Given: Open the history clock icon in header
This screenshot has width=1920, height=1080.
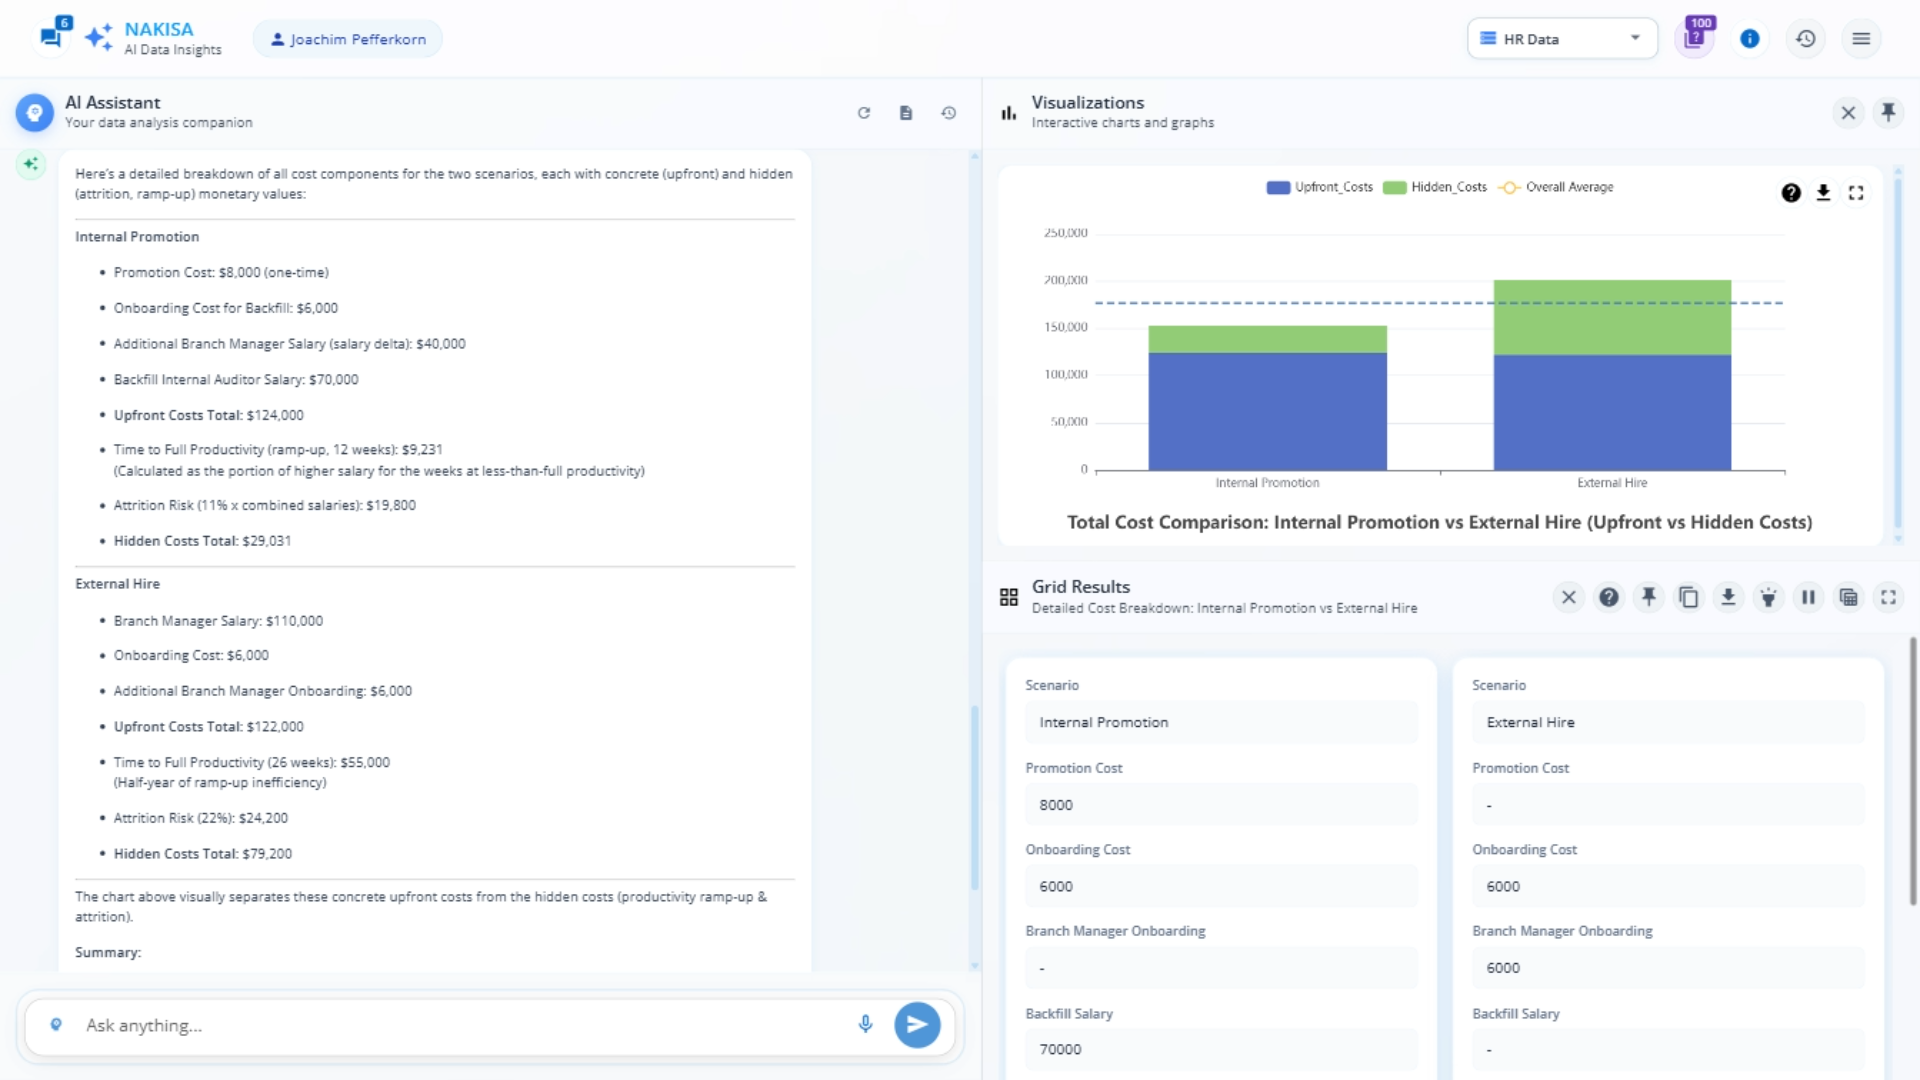Looking at the screenshot, I should 1805,39.
